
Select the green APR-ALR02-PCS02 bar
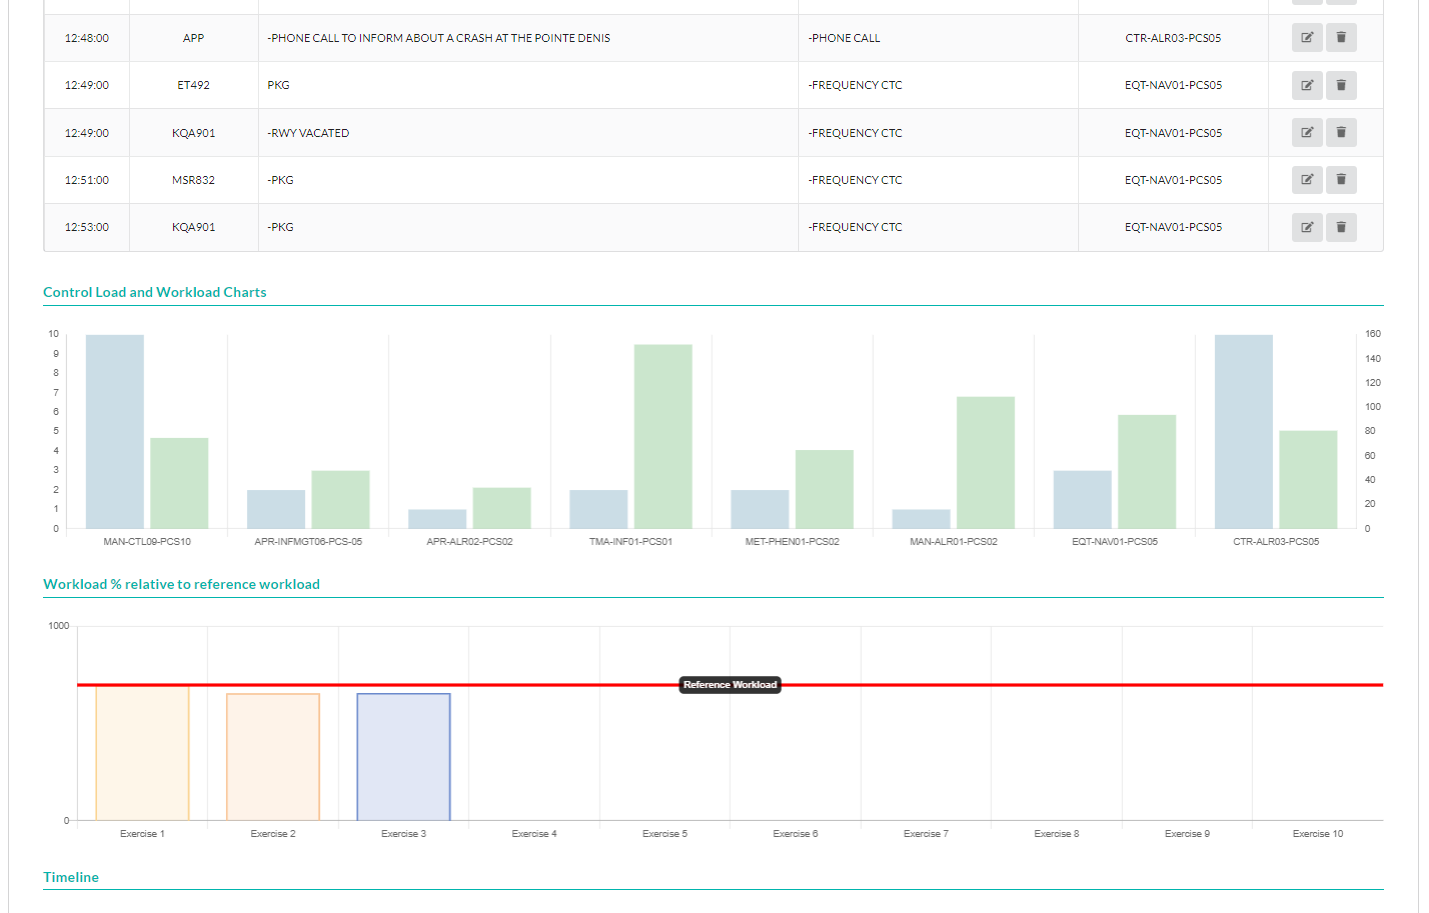point(502,508)
